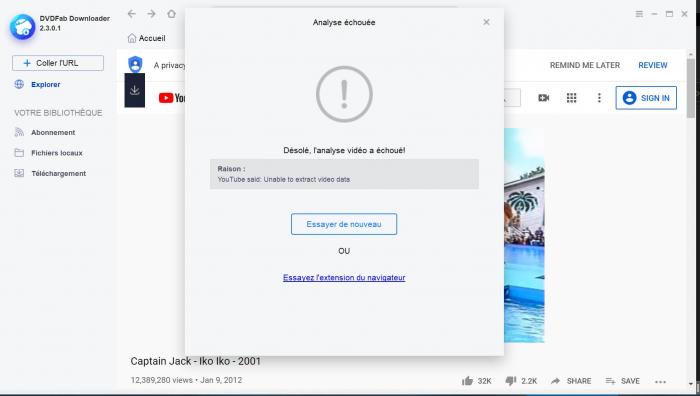Click REMIND ME LATER
Screen dimensions: 700x396
[585, 65]
